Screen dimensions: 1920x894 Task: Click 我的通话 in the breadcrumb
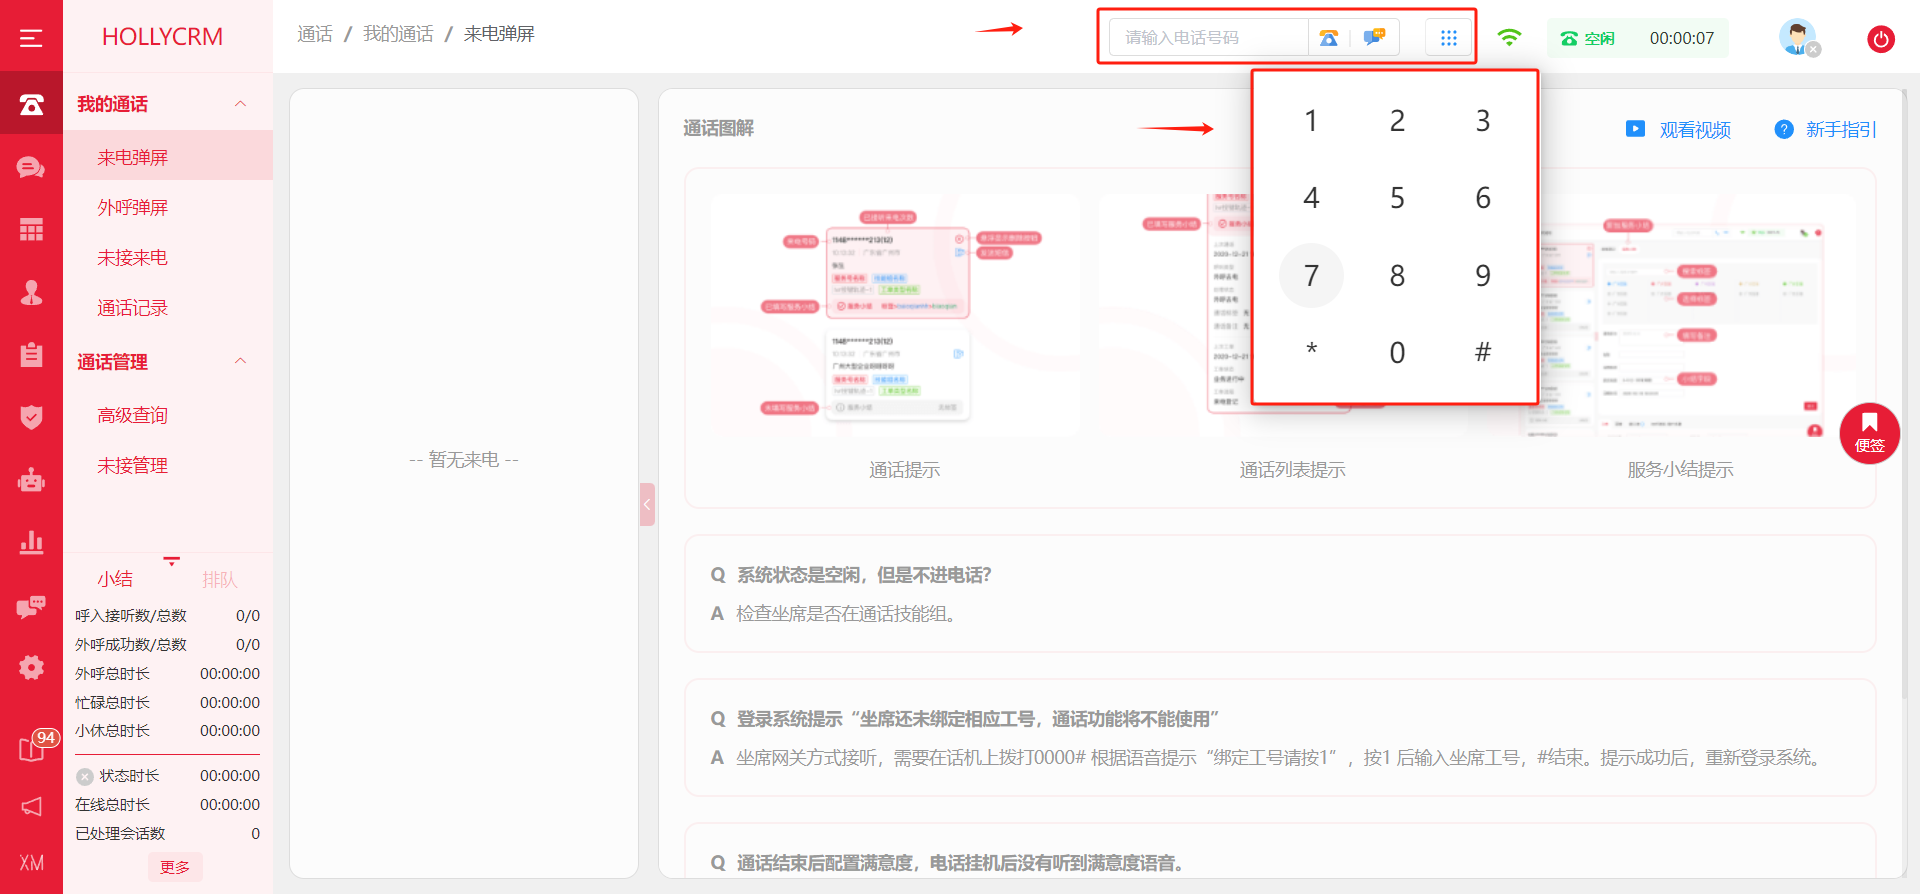click(x=398, y=34)
